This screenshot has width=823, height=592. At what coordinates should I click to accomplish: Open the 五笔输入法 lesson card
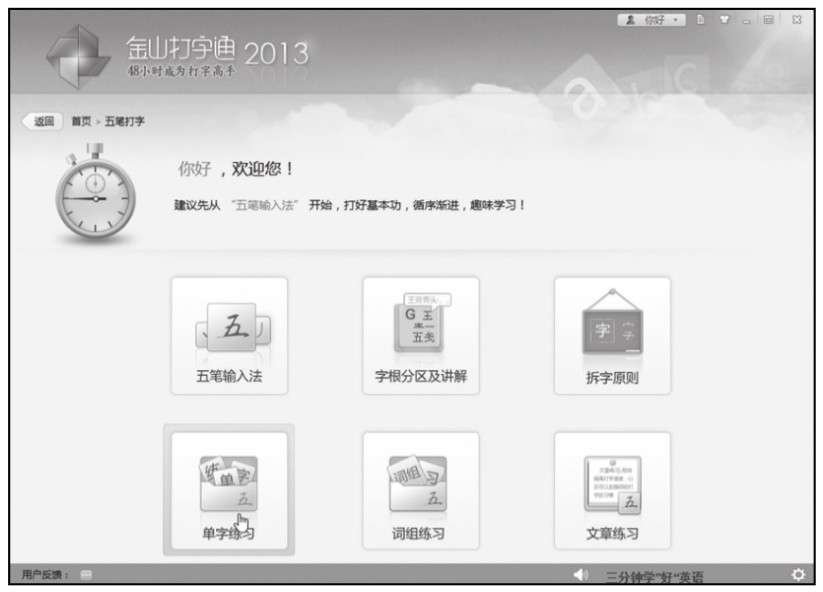229,336
